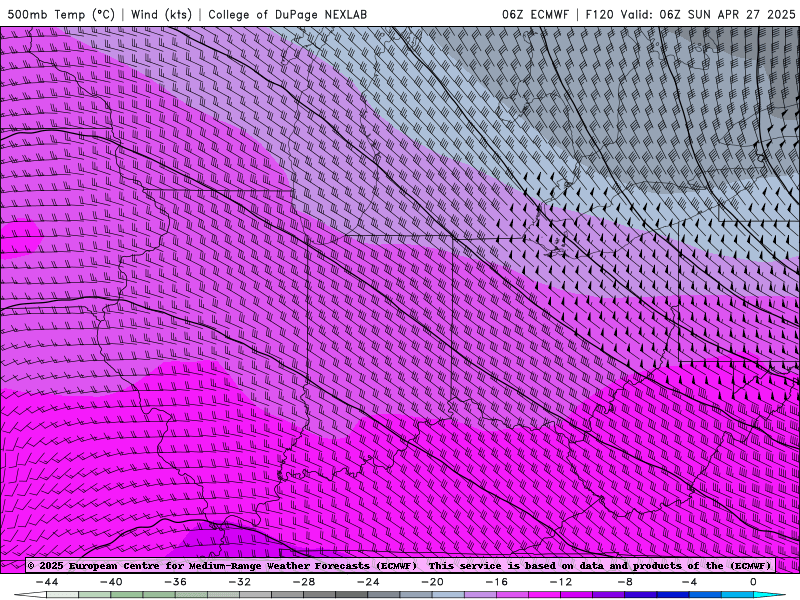Screen dimensions: 800x600
Task: Click the "06Z ECMWF" model run label
Action: [x=535, y=15]
